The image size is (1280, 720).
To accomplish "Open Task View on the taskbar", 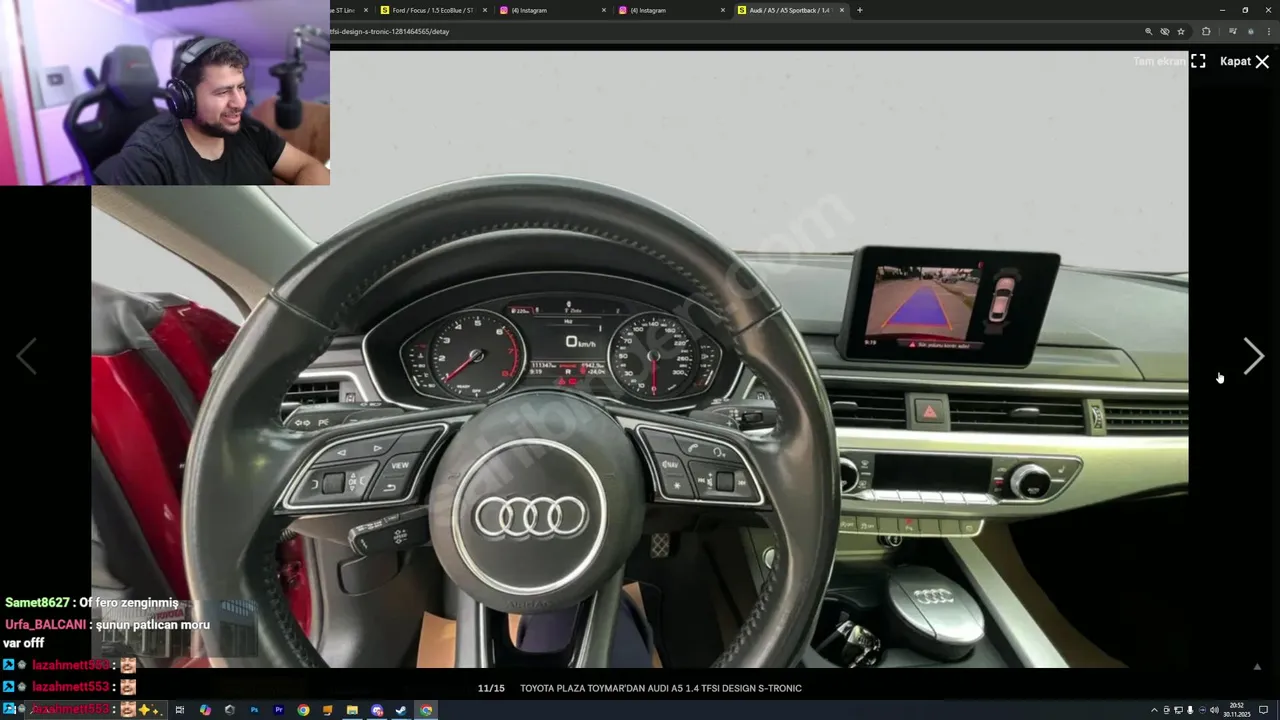I will pos(180,710).
